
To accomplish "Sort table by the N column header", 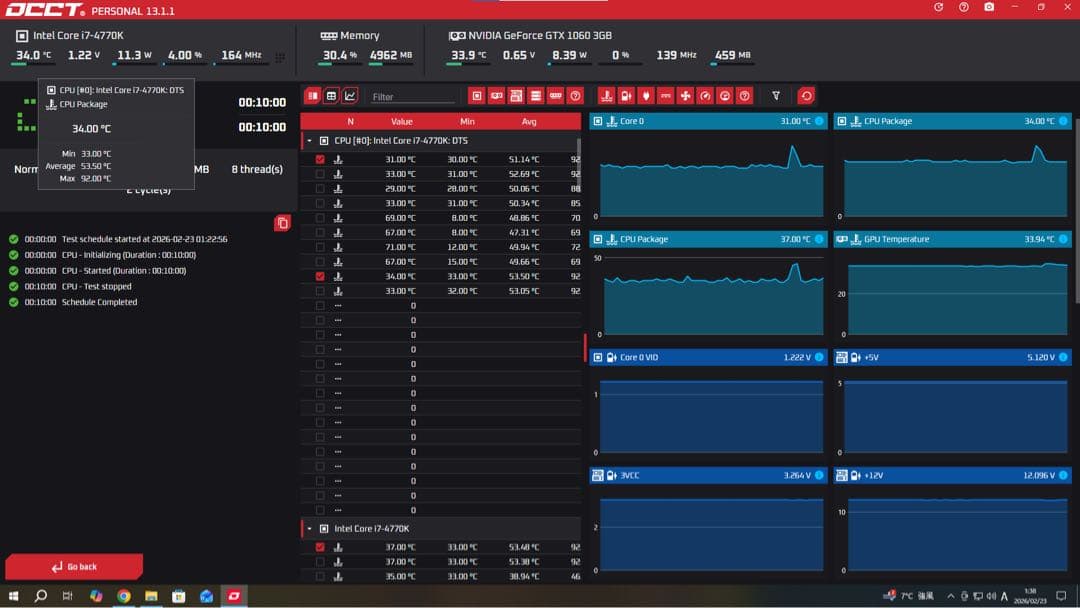I will coord(350,122).
